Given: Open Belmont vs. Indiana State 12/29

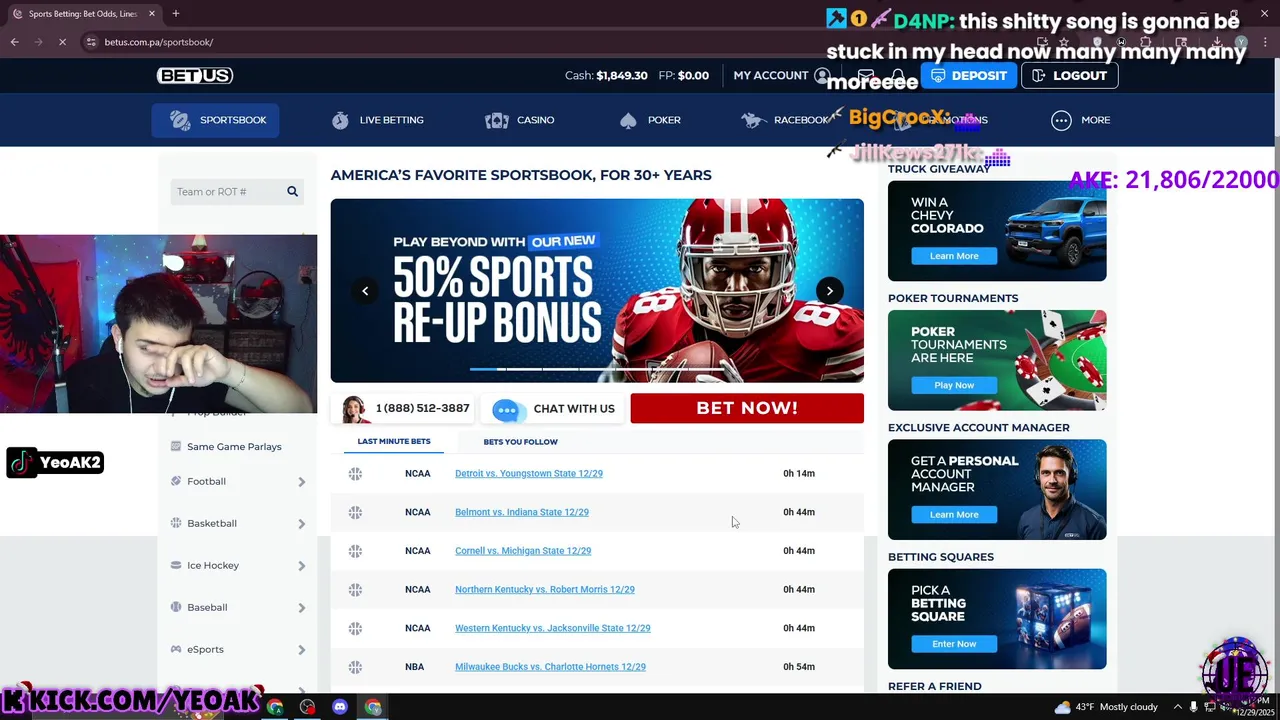Looking at the screenshot, I should pos(522,512).
